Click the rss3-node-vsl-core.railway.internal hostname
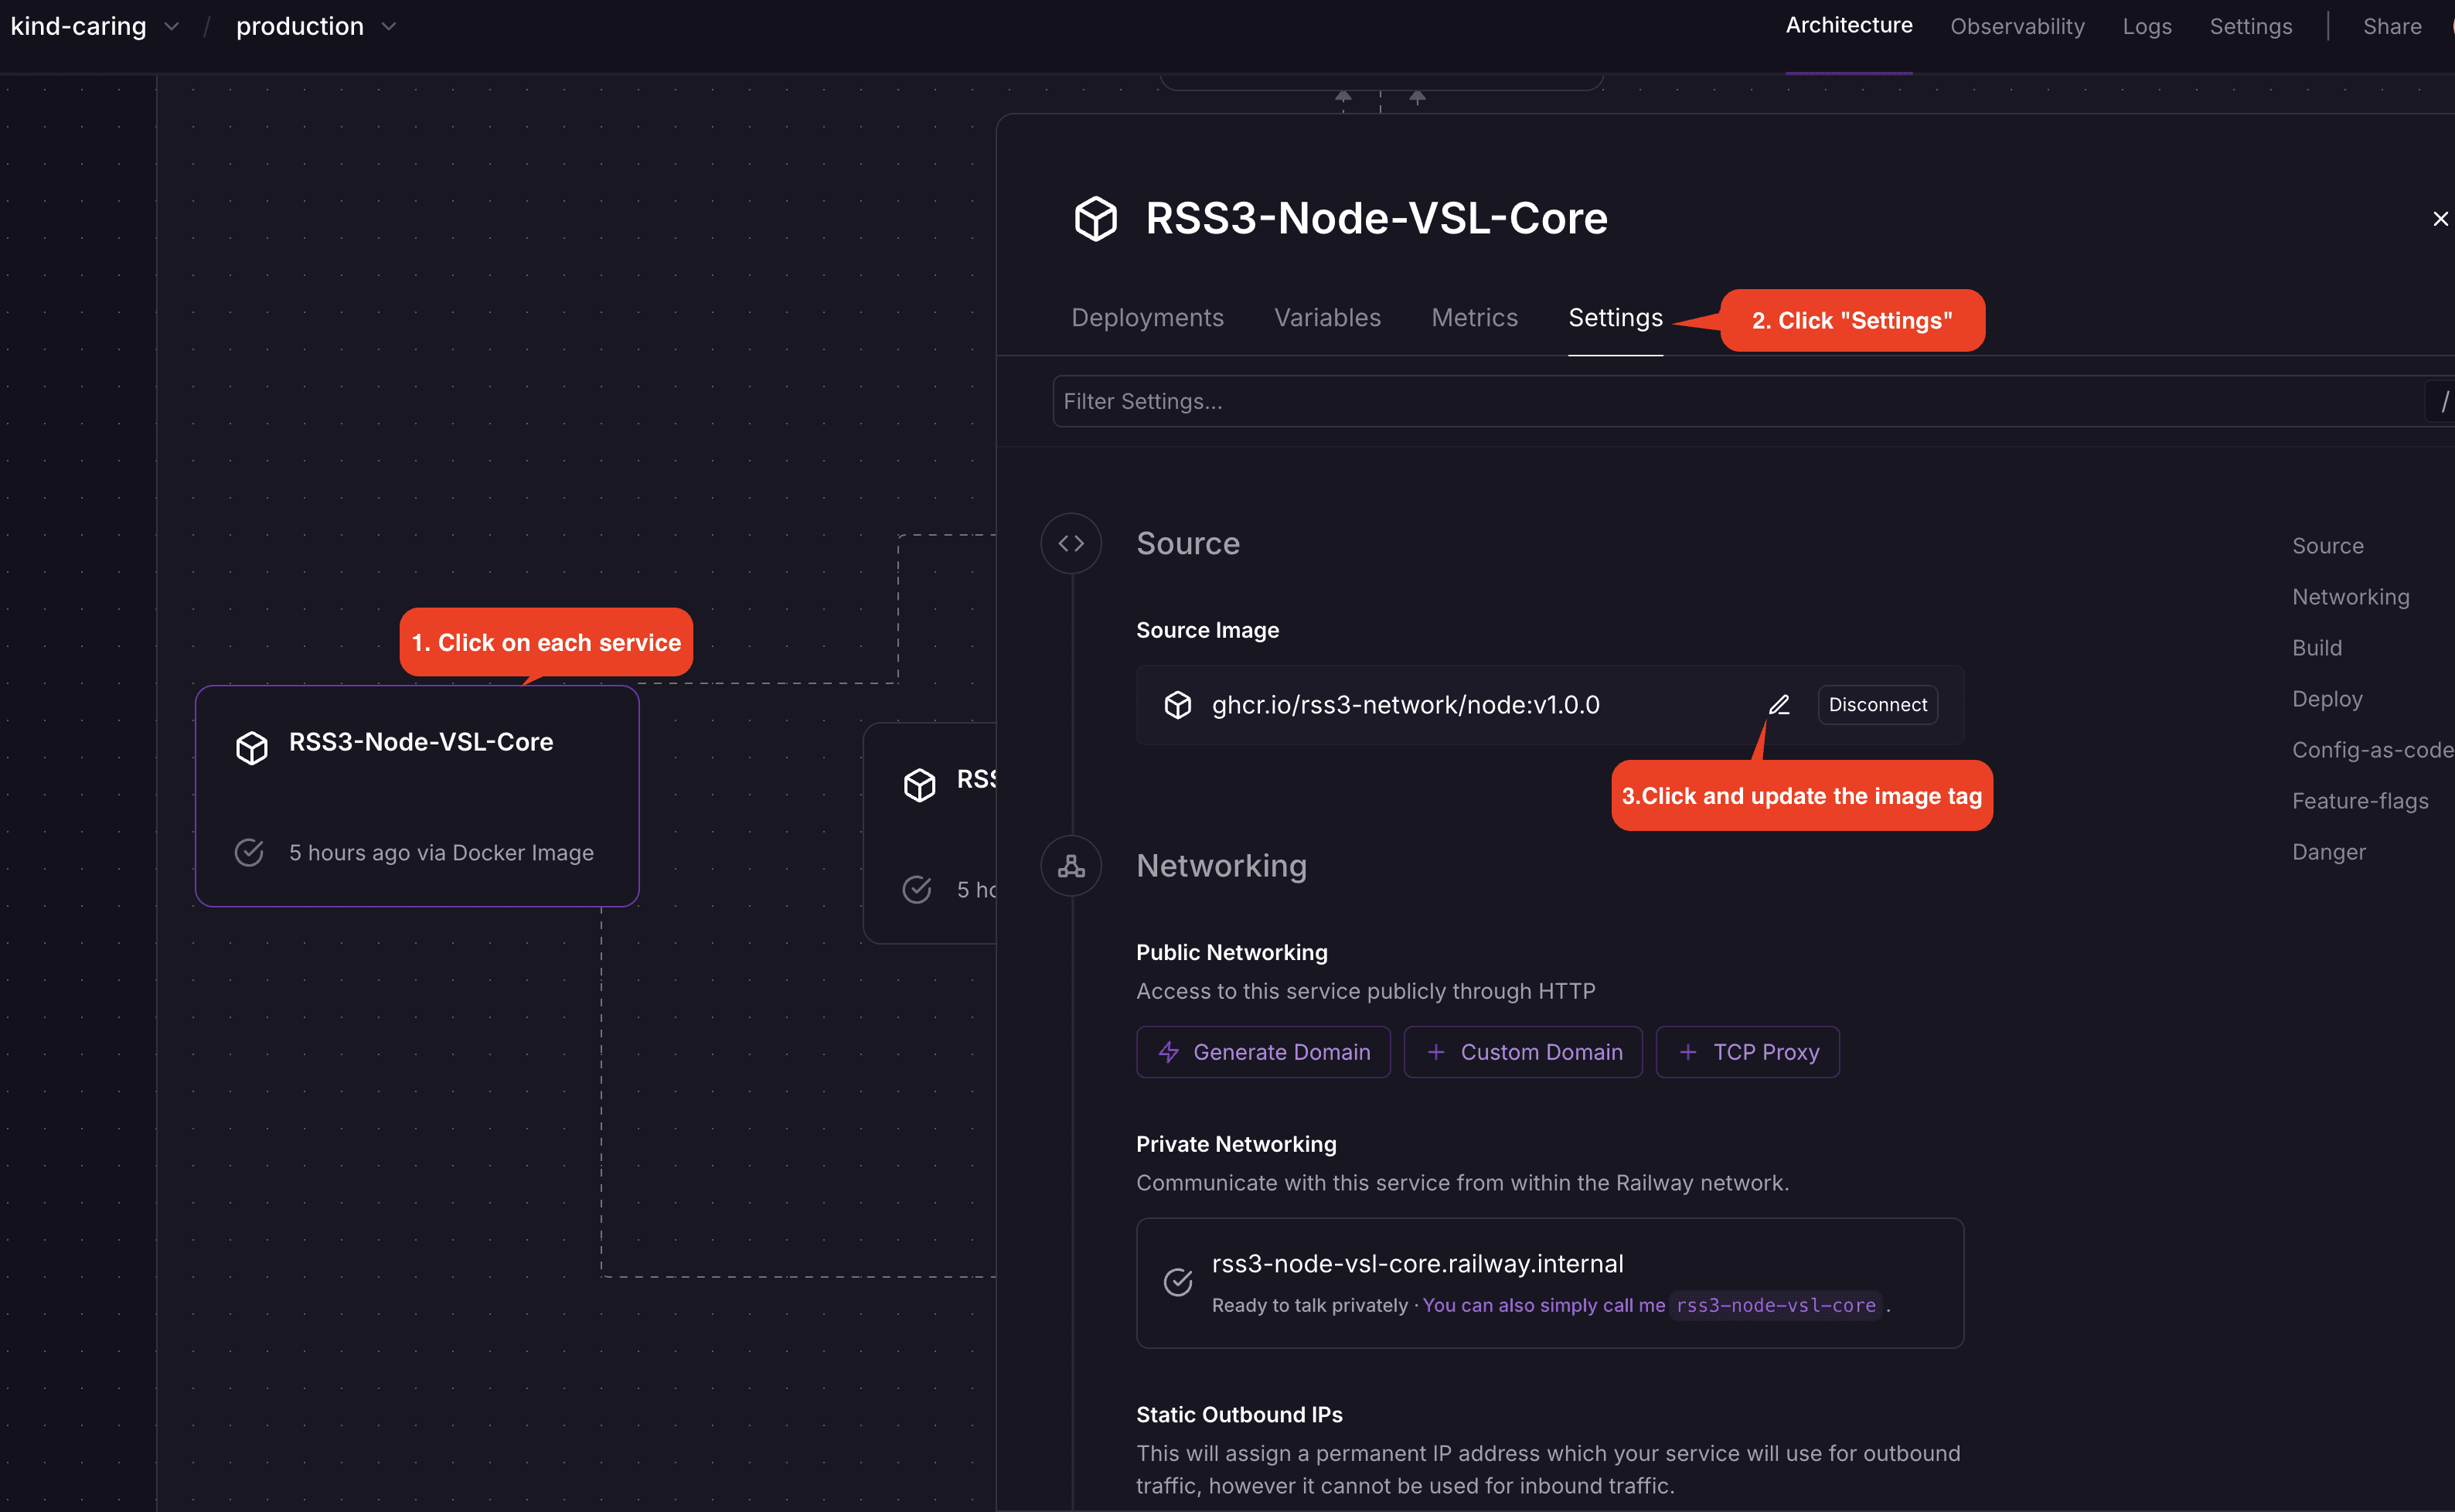 (x=1417, y=1264)
